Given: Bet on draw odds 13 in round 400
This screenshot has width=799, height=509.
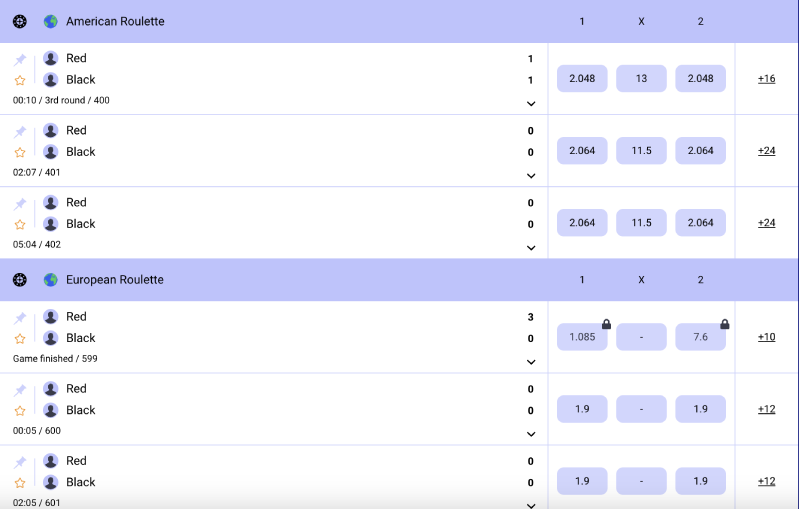Looking at the screenshot, I should point(641,78).
